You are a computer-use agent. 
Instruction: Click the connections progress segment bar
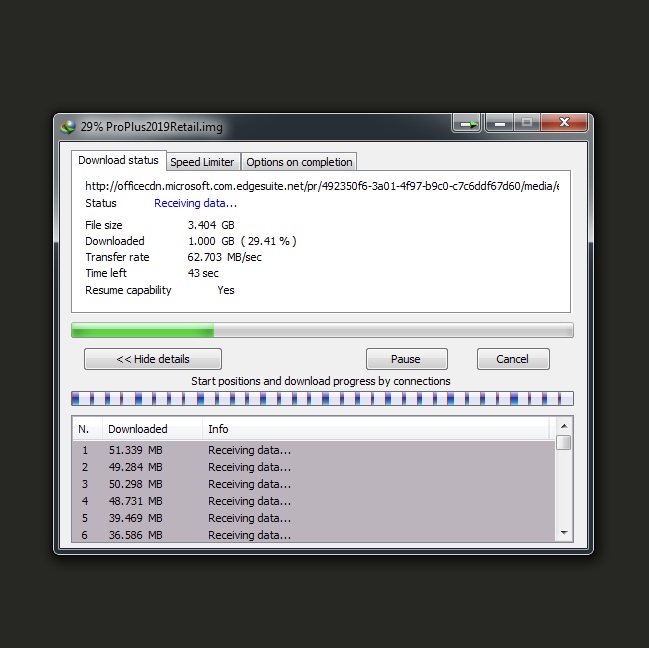coord(322,398)
